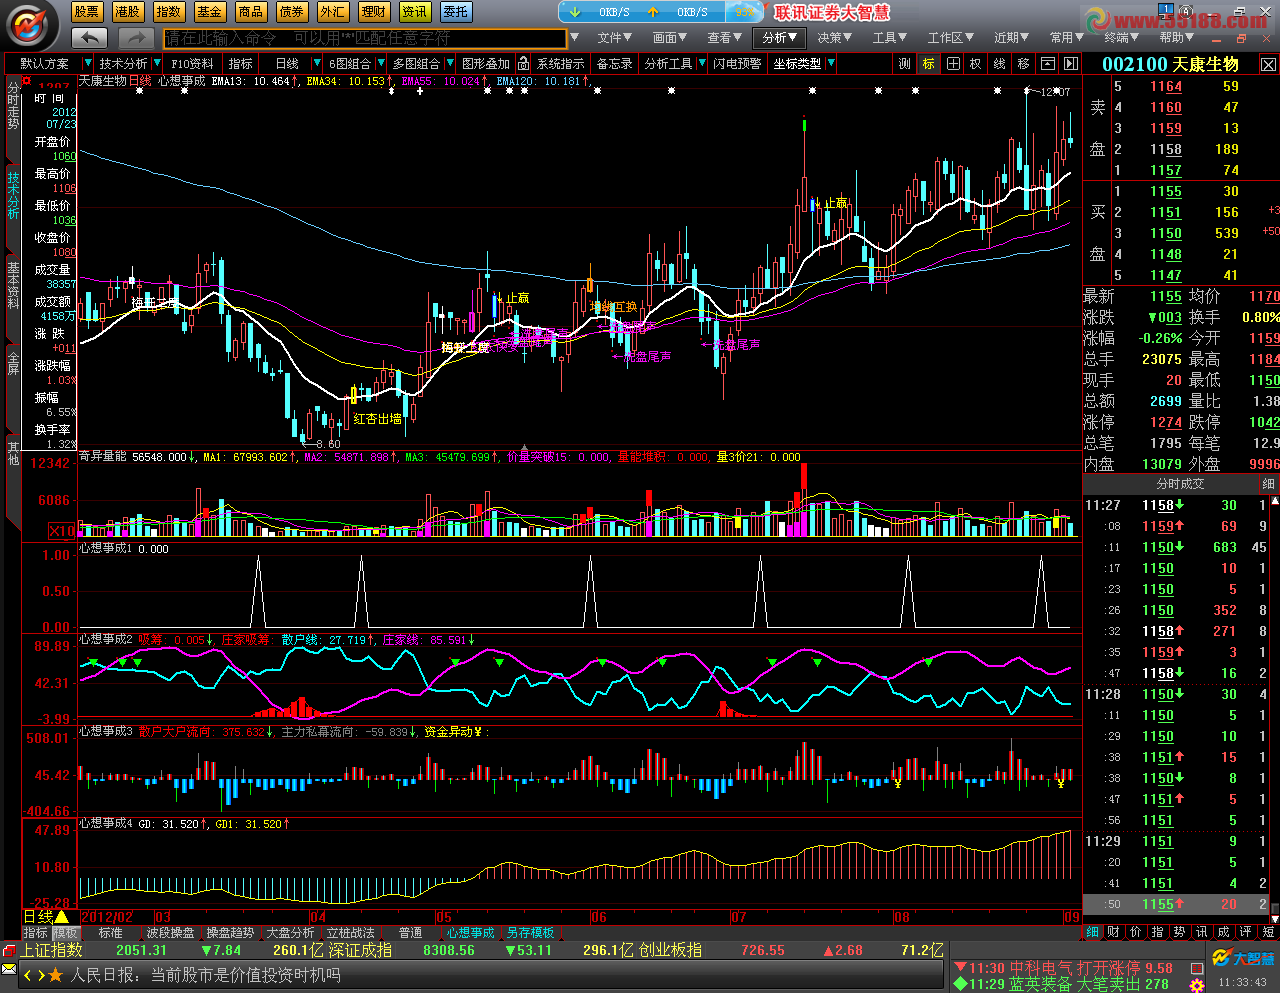
Task: Click the forward arrow navigation button
Action: coord(136,38)
